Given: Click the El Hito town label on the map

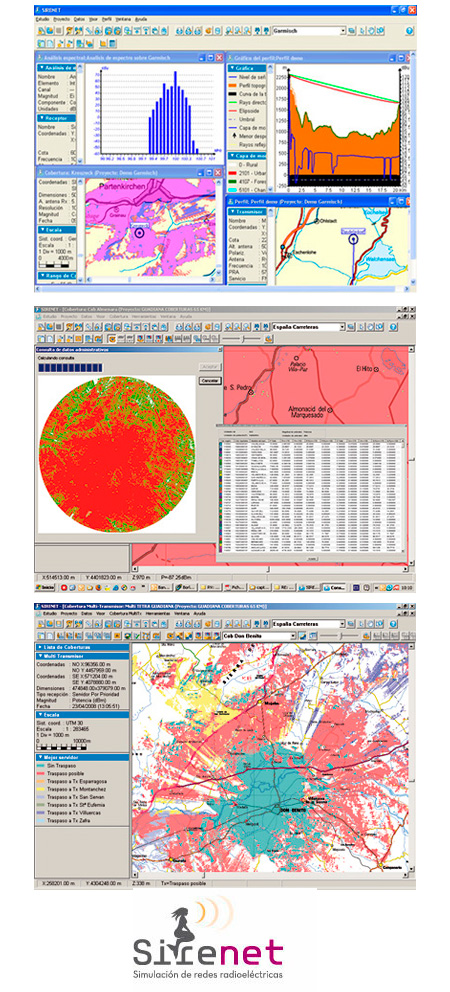Looking at the screenshot, I should [x=365, y=368].
